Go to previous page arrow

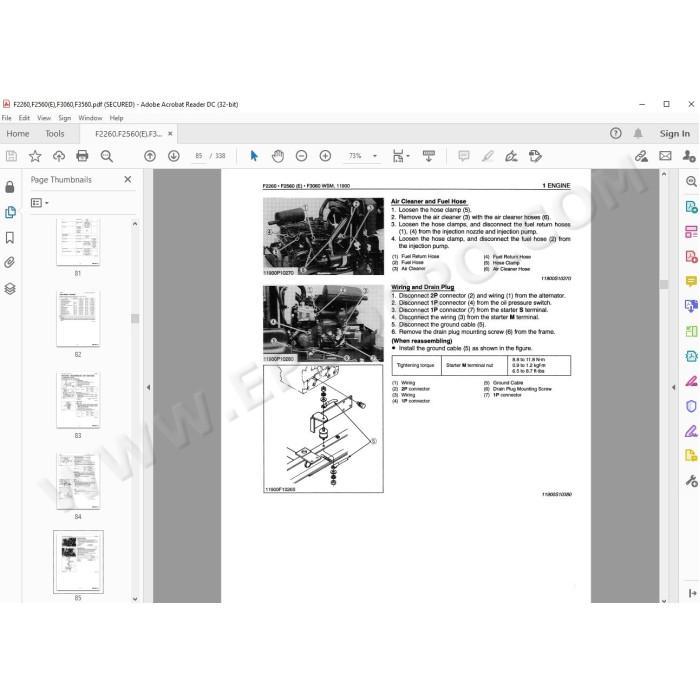pos(150,156)
